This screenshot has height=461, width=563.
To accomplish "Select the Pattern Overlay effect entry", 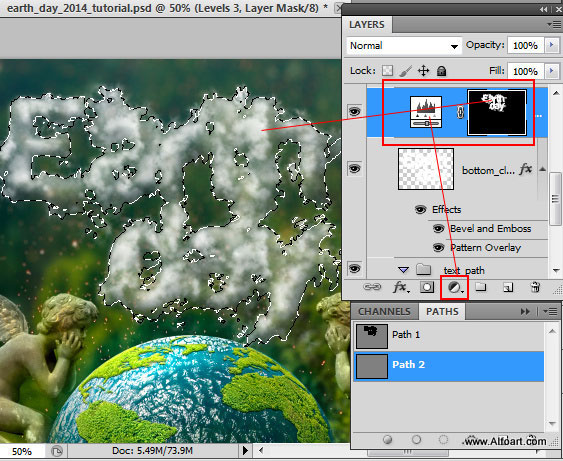I will click(485, 248).
